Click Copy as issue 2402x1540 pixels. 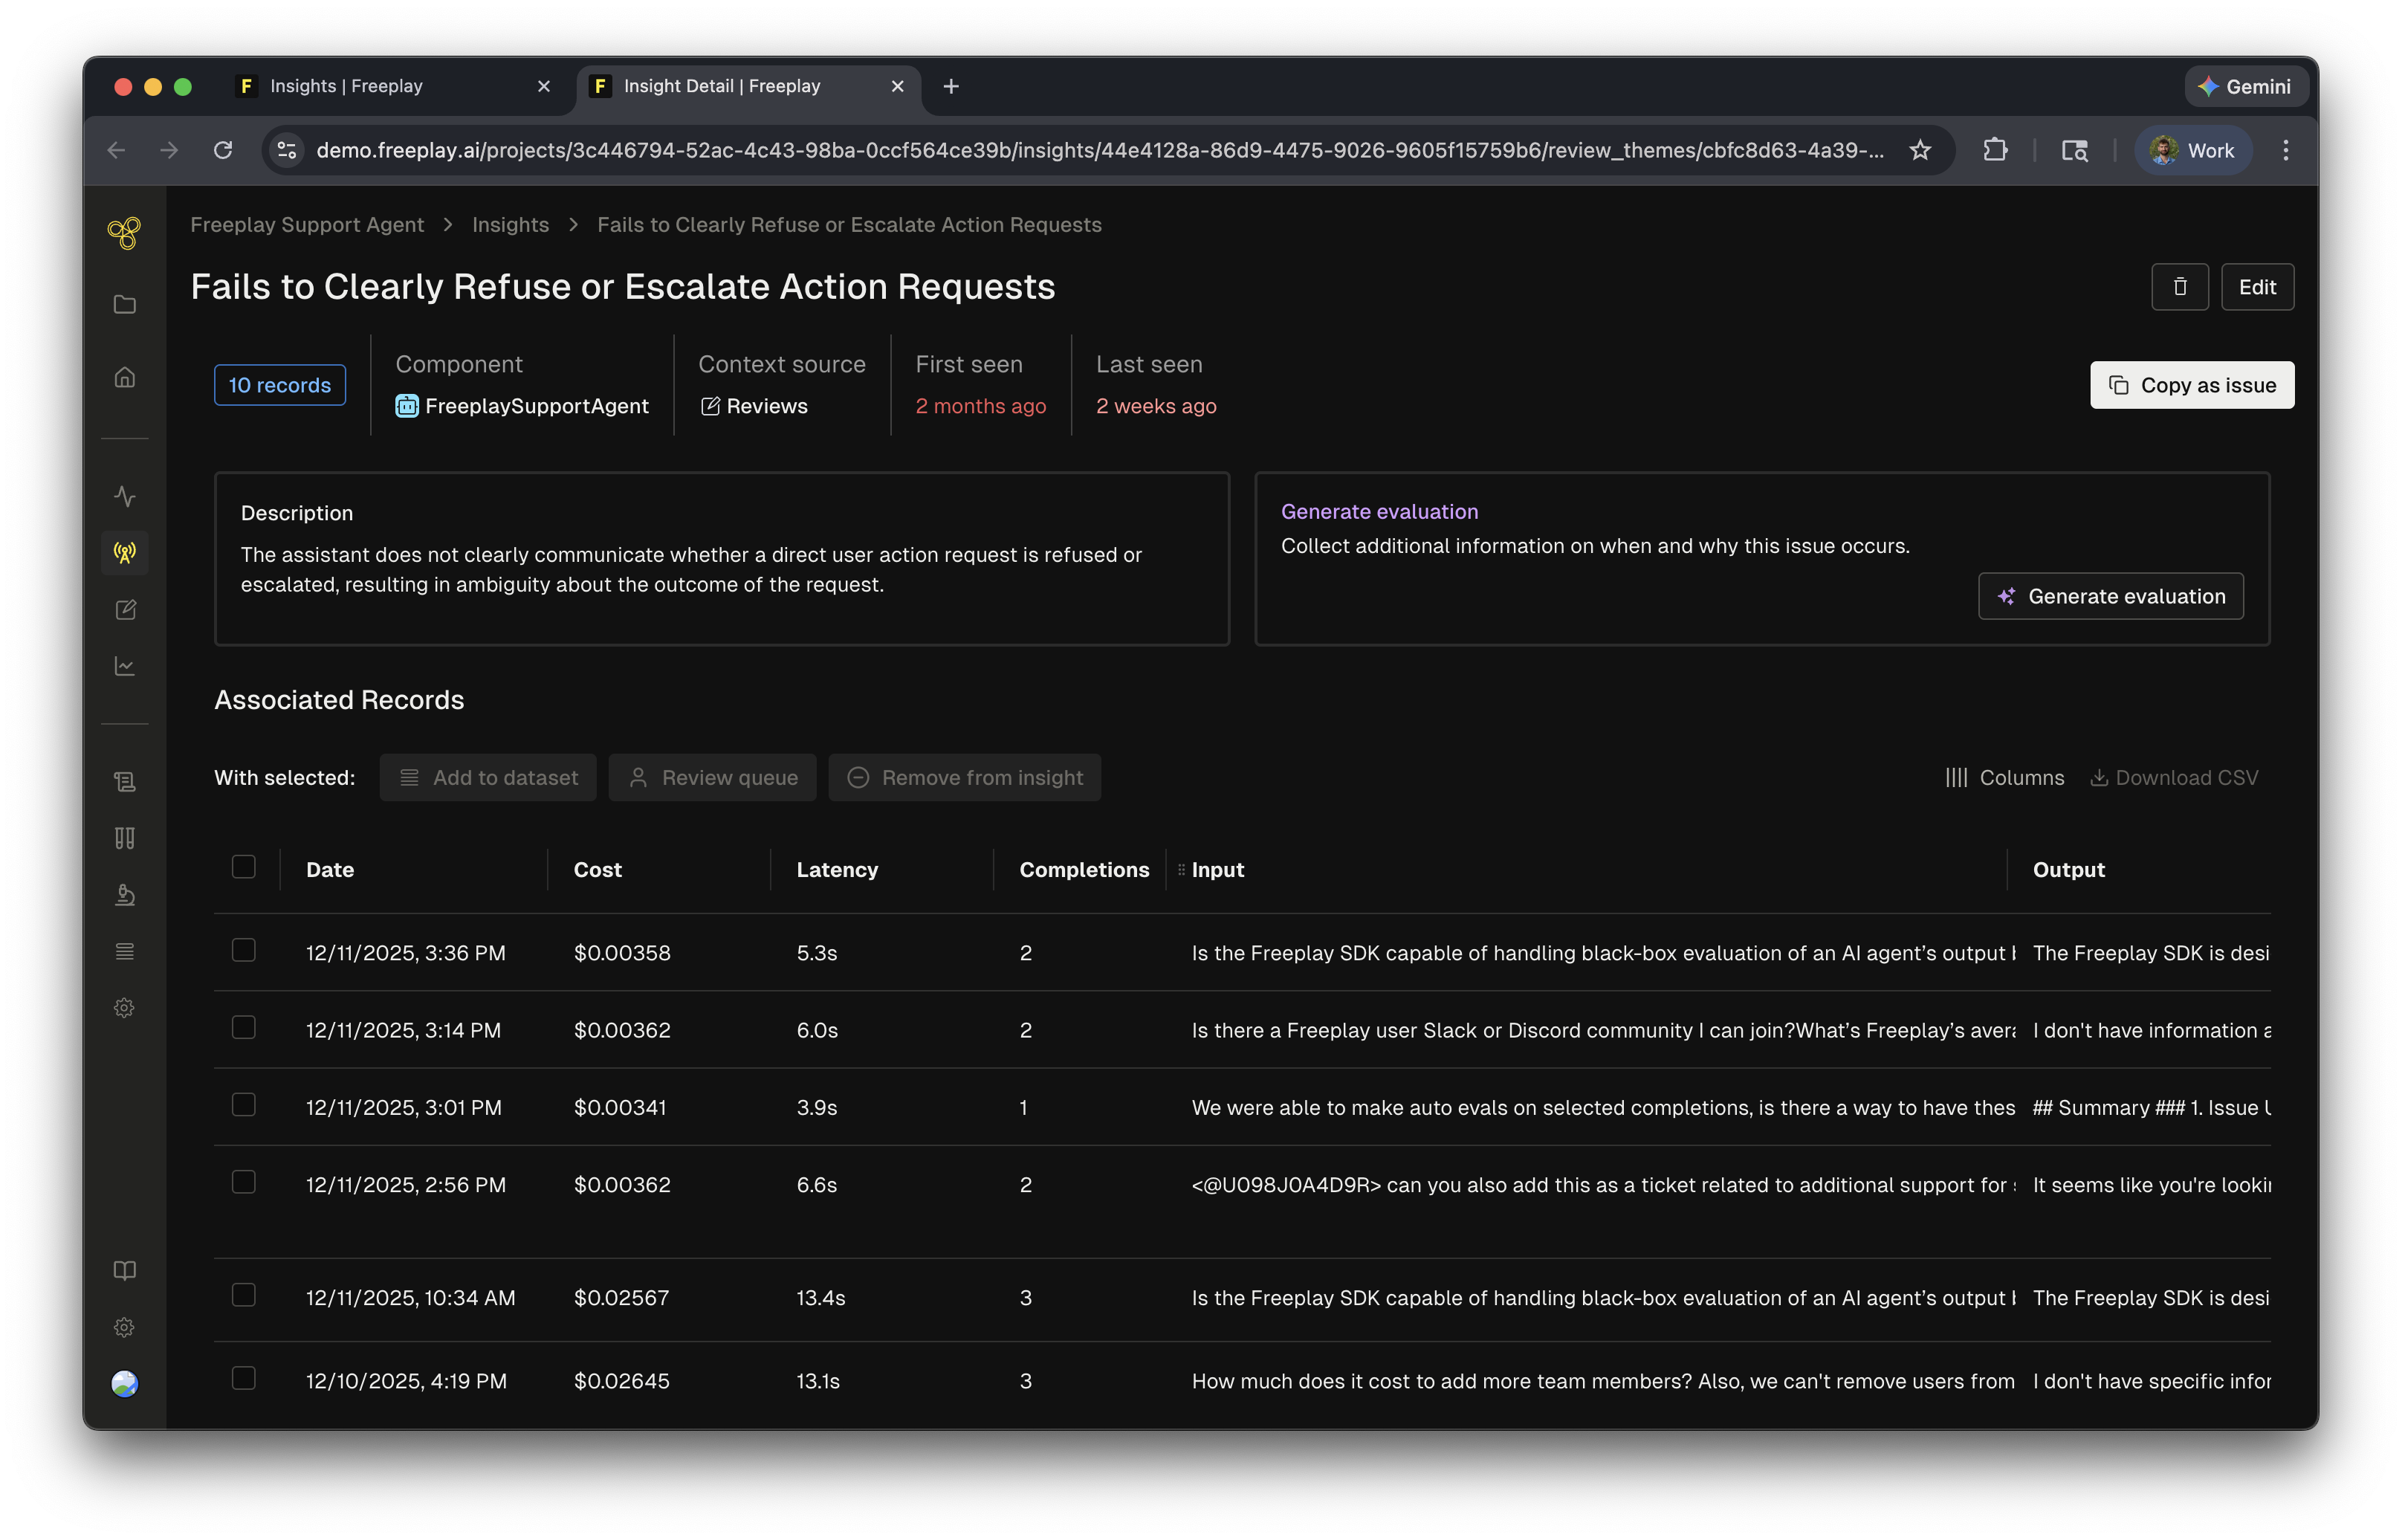click(2191, 384)
